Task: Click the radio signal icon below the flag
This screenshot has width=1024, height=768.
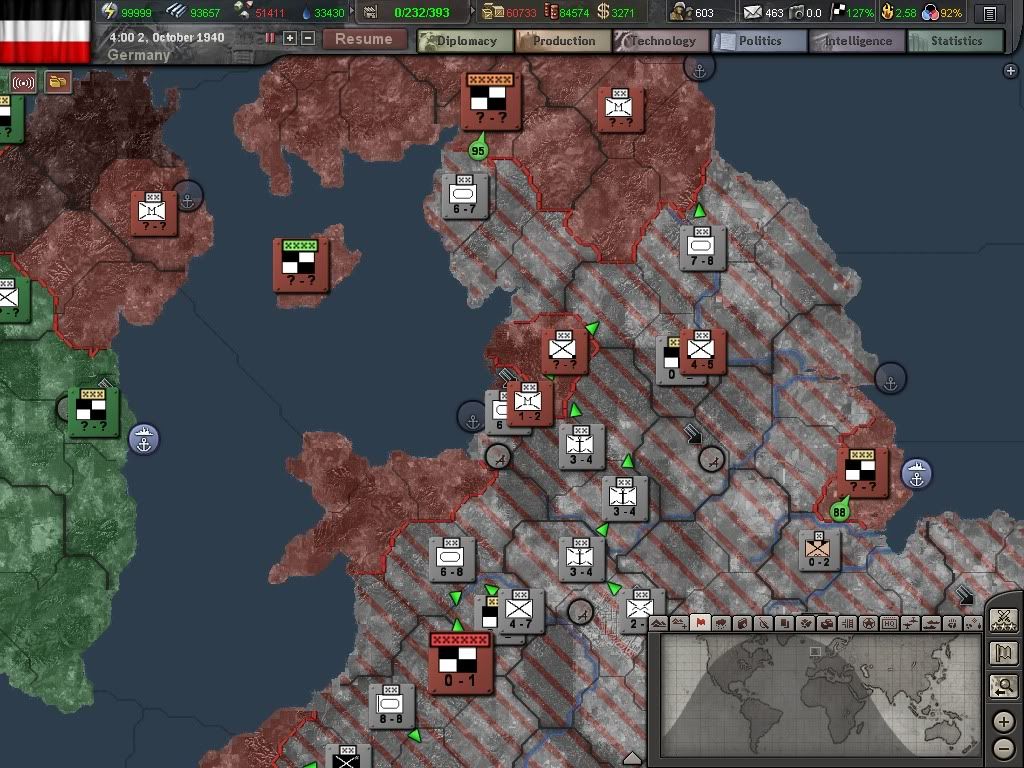Action: [x=24, y=83]
